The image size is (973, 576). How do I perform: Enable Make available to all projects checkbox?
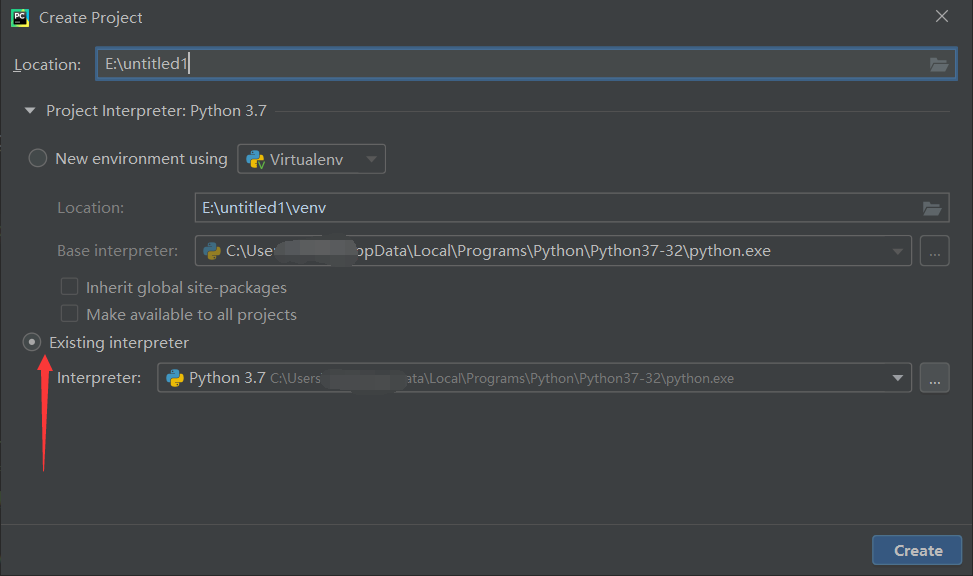click(70, 313)
